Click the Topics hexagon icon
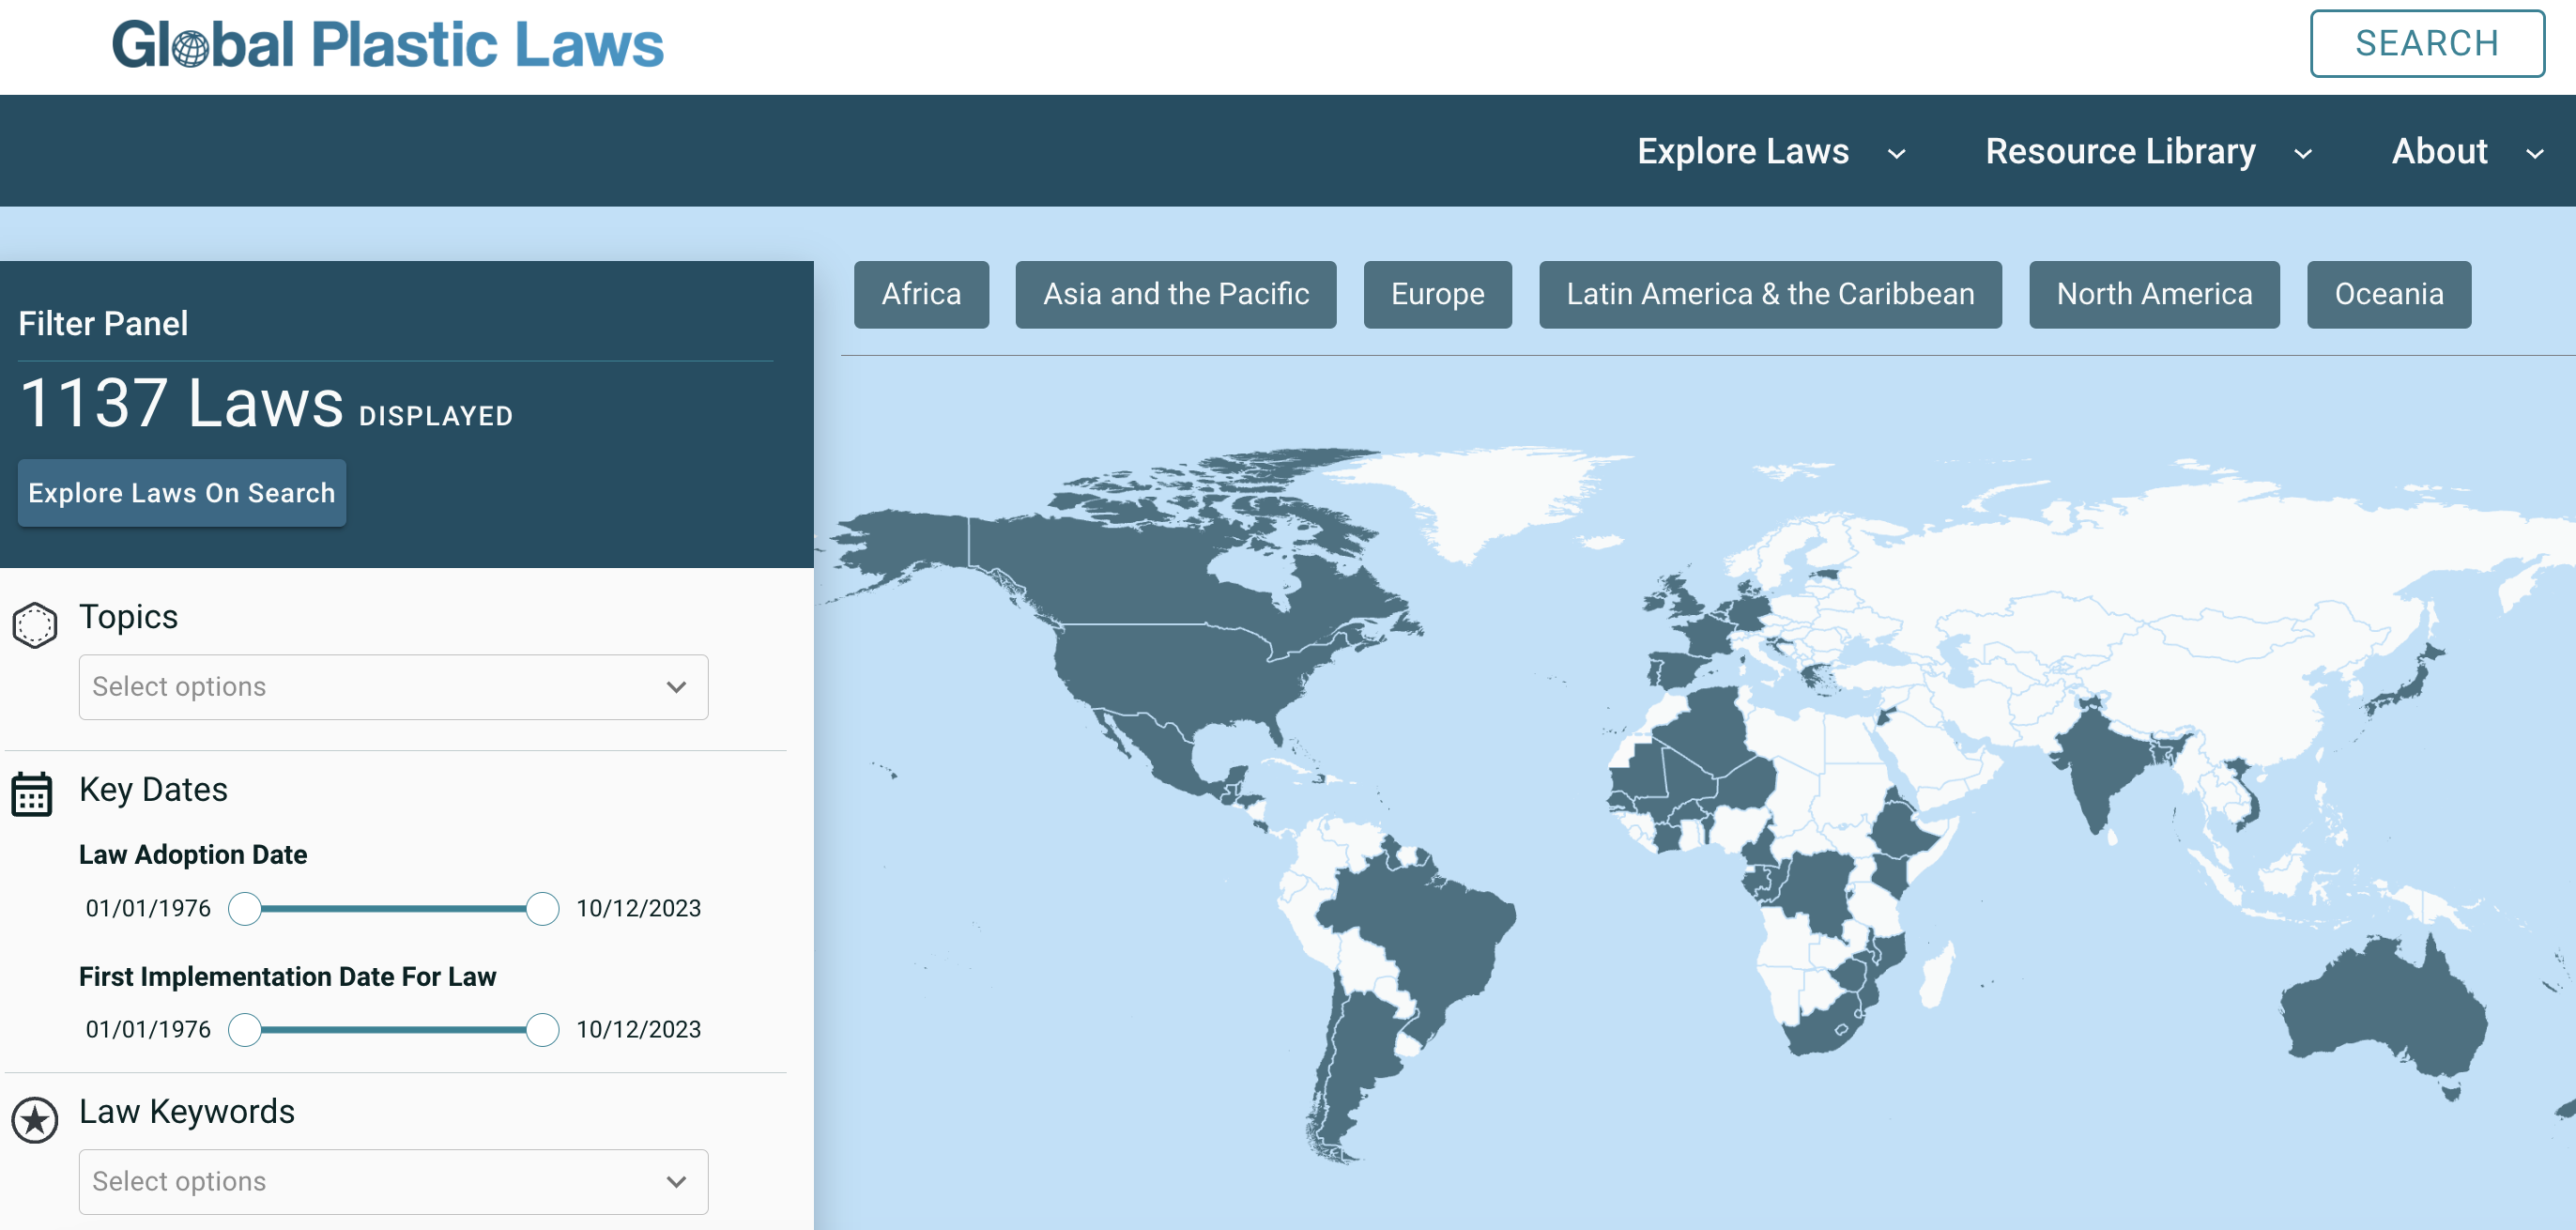Viewport: 2576px width, 1230px height. click(35, 625)
